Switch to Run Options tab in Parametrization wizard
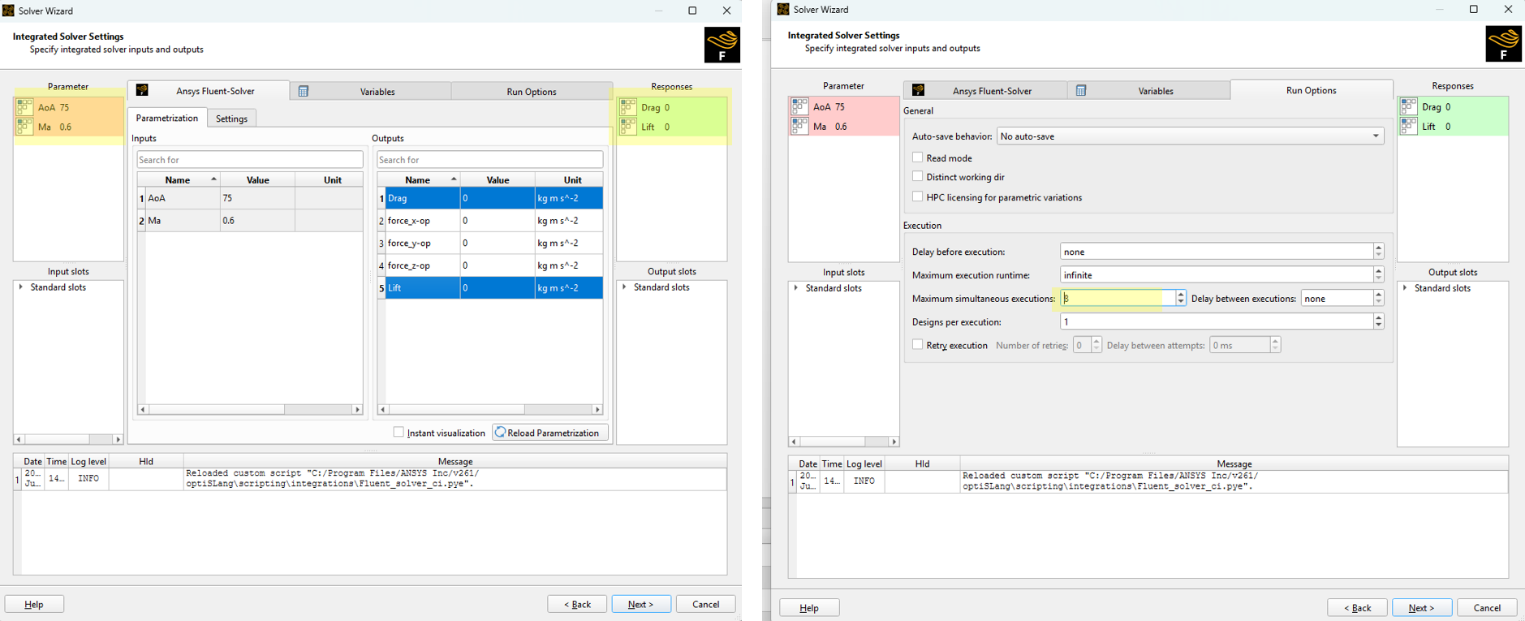Screen dimensions: 1525x621 [x=531, y=91]
